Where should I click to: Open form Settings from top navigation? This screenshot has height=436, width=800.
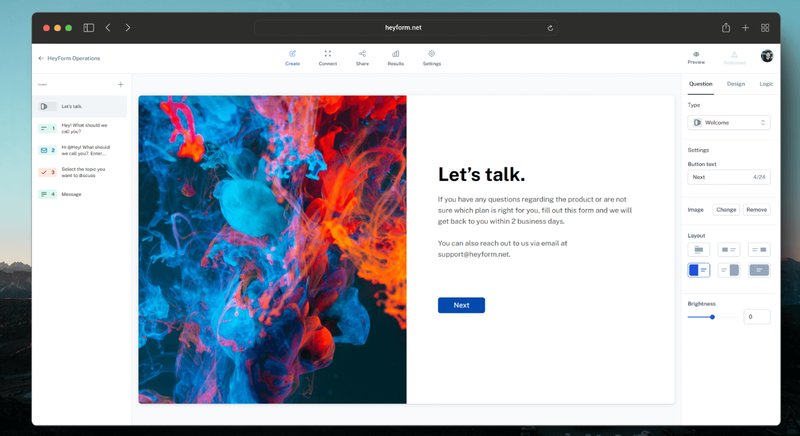pyautogui.click(x=431, y=57)
